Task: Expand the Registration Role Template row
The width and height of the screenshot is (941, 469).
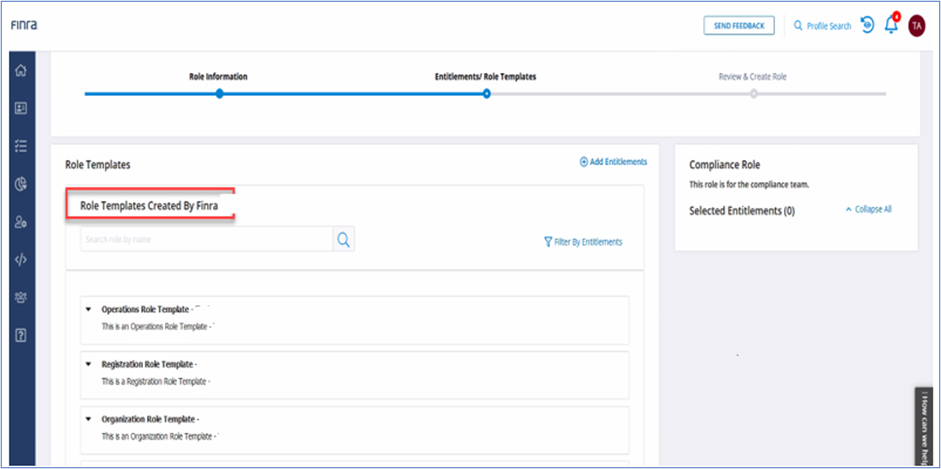Action: 88,364
